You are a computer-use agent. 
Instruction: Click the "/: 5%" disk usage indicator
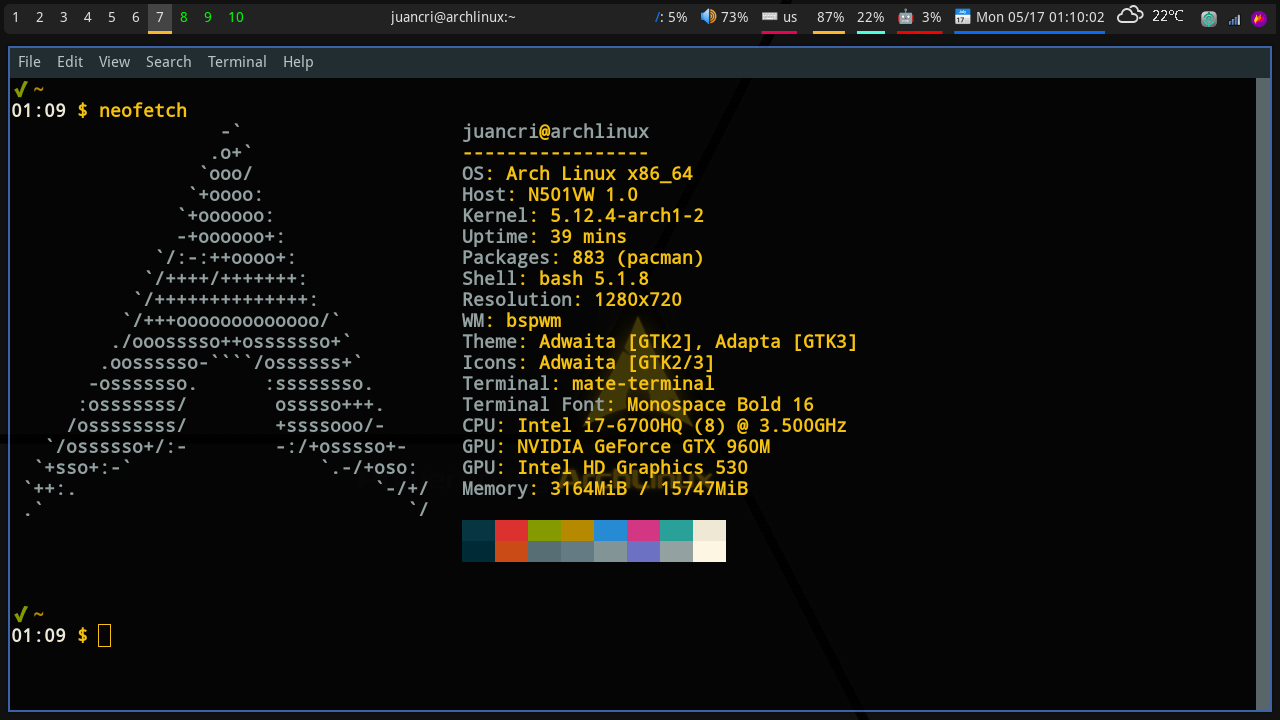[671, 17]
